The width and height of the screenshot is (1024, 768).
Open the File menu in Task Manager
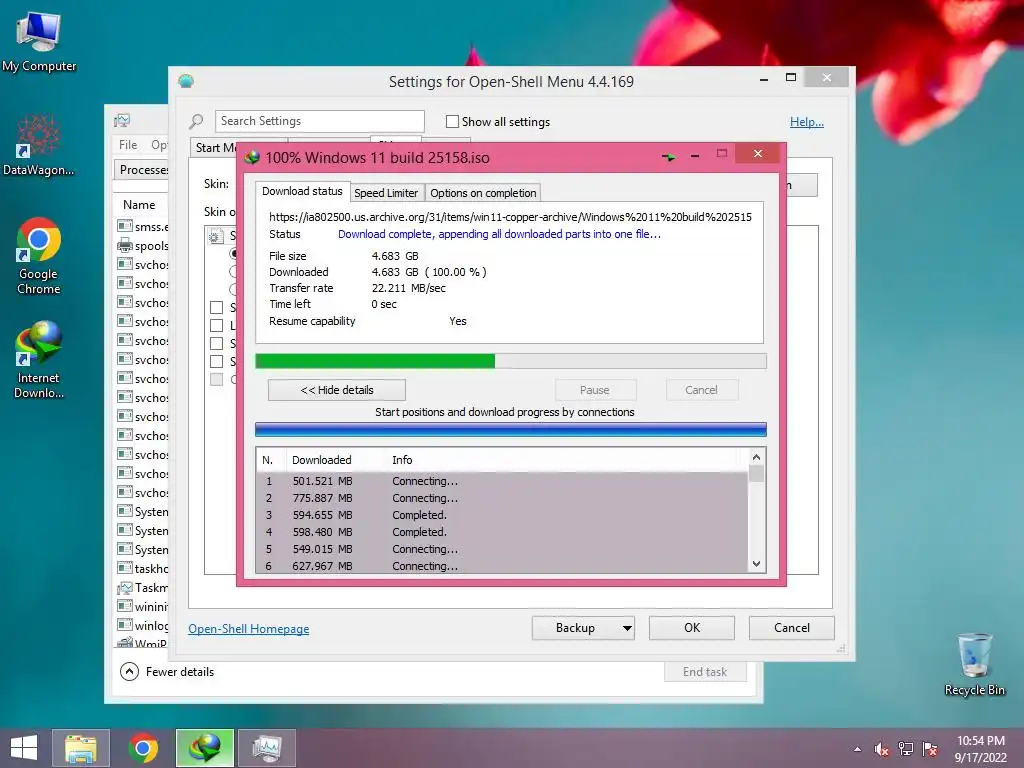click(x=128, y=144)
